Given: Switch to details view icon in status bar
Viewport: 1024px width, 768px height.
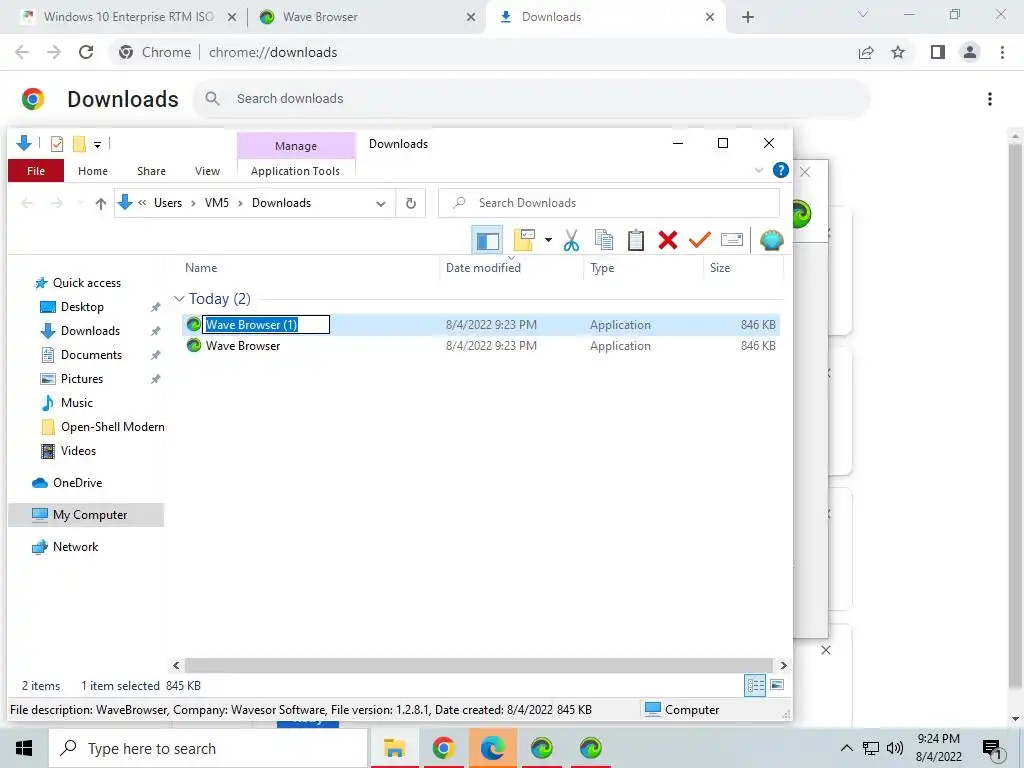Looking at the screenshot, I should [x=755, y=685].
